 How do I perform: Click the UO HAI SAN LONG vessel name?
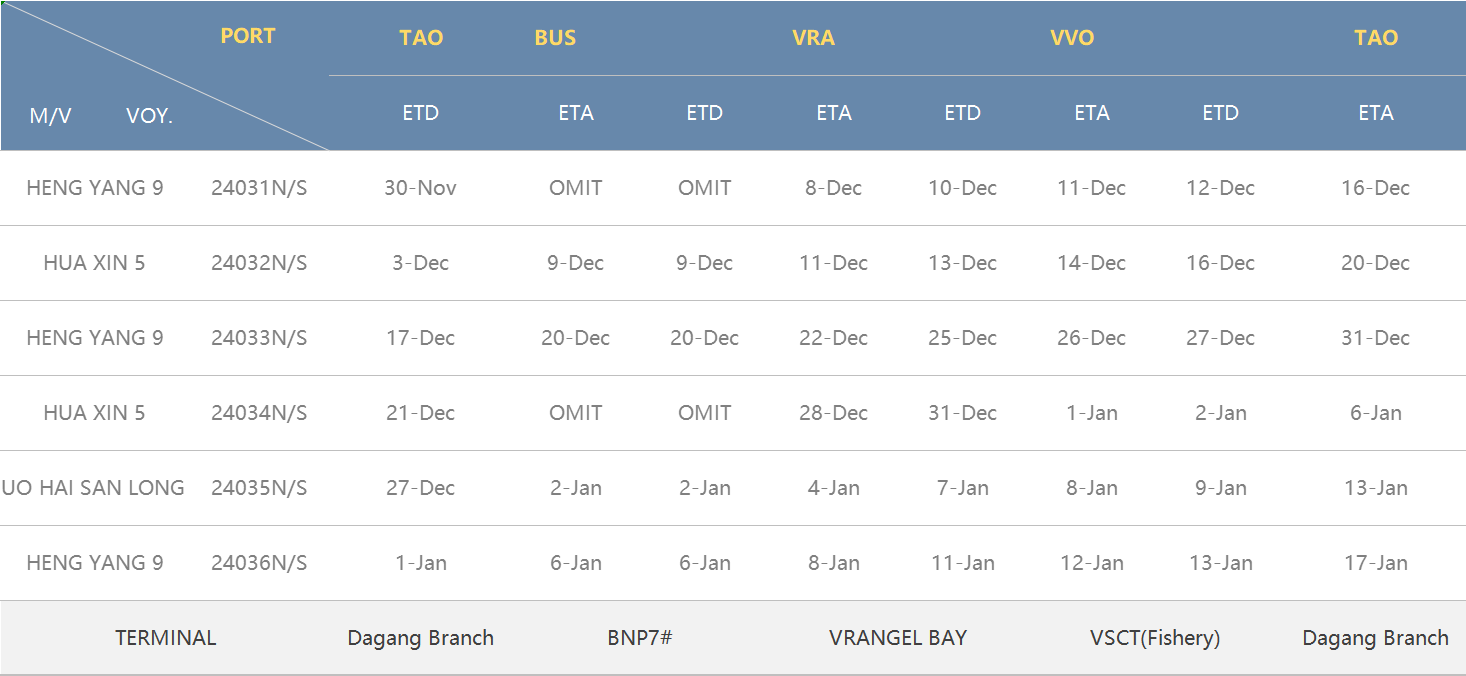pos(93,488)
